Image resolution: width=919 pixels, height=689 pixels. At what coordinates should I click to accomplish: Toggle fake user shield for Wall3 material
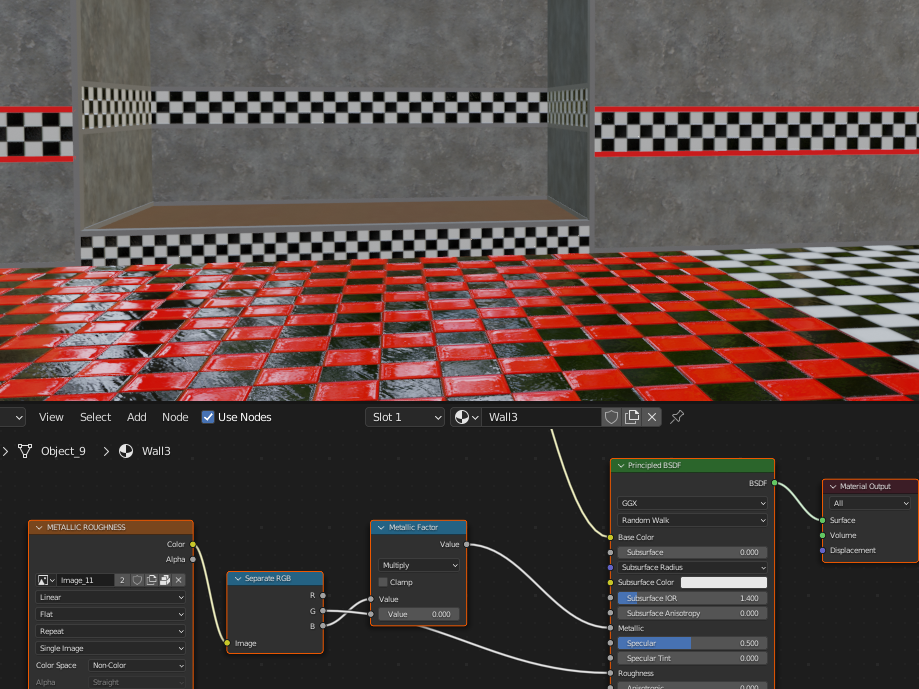point(611,417)
